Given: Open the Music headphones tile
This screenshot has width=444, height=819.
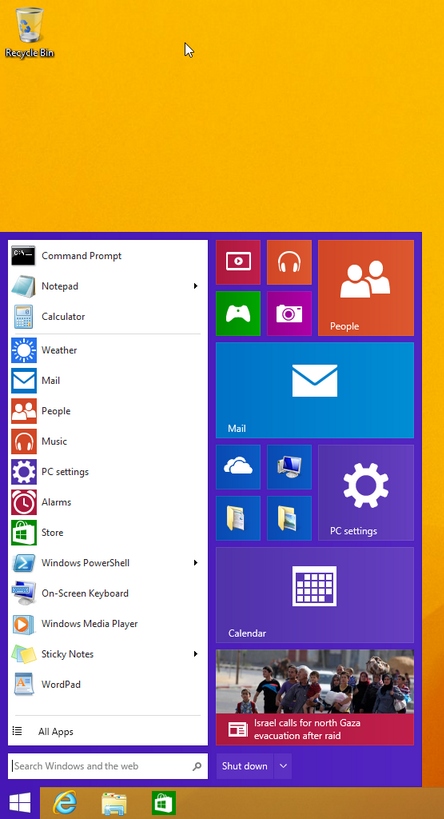Looking at the screenshot, I should tap(289, 262).
